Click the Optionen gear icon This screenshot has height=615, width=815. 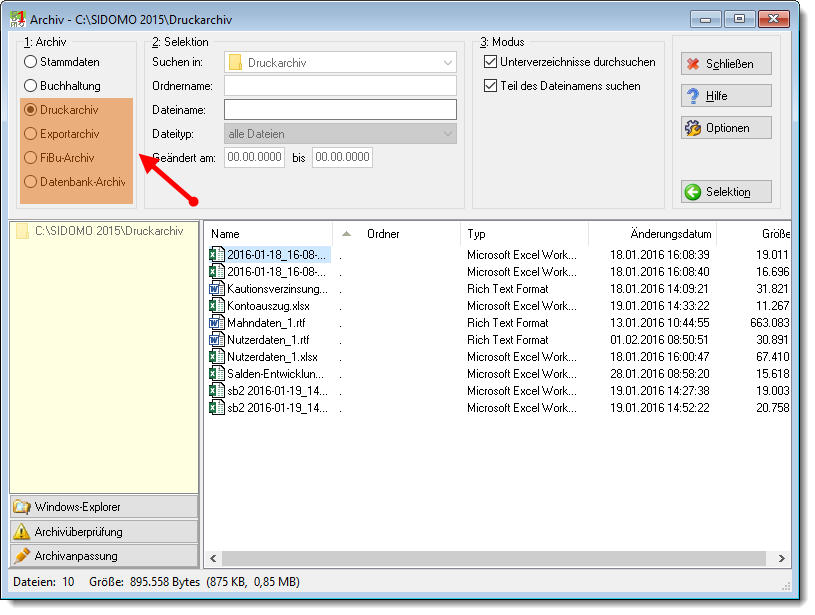tap(693, 128)
